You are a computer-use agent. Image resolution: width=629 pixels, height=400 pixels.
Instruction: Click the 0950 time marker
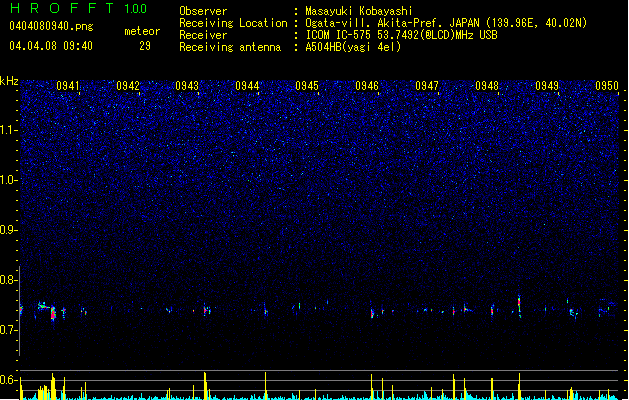[x=607, y=86]
